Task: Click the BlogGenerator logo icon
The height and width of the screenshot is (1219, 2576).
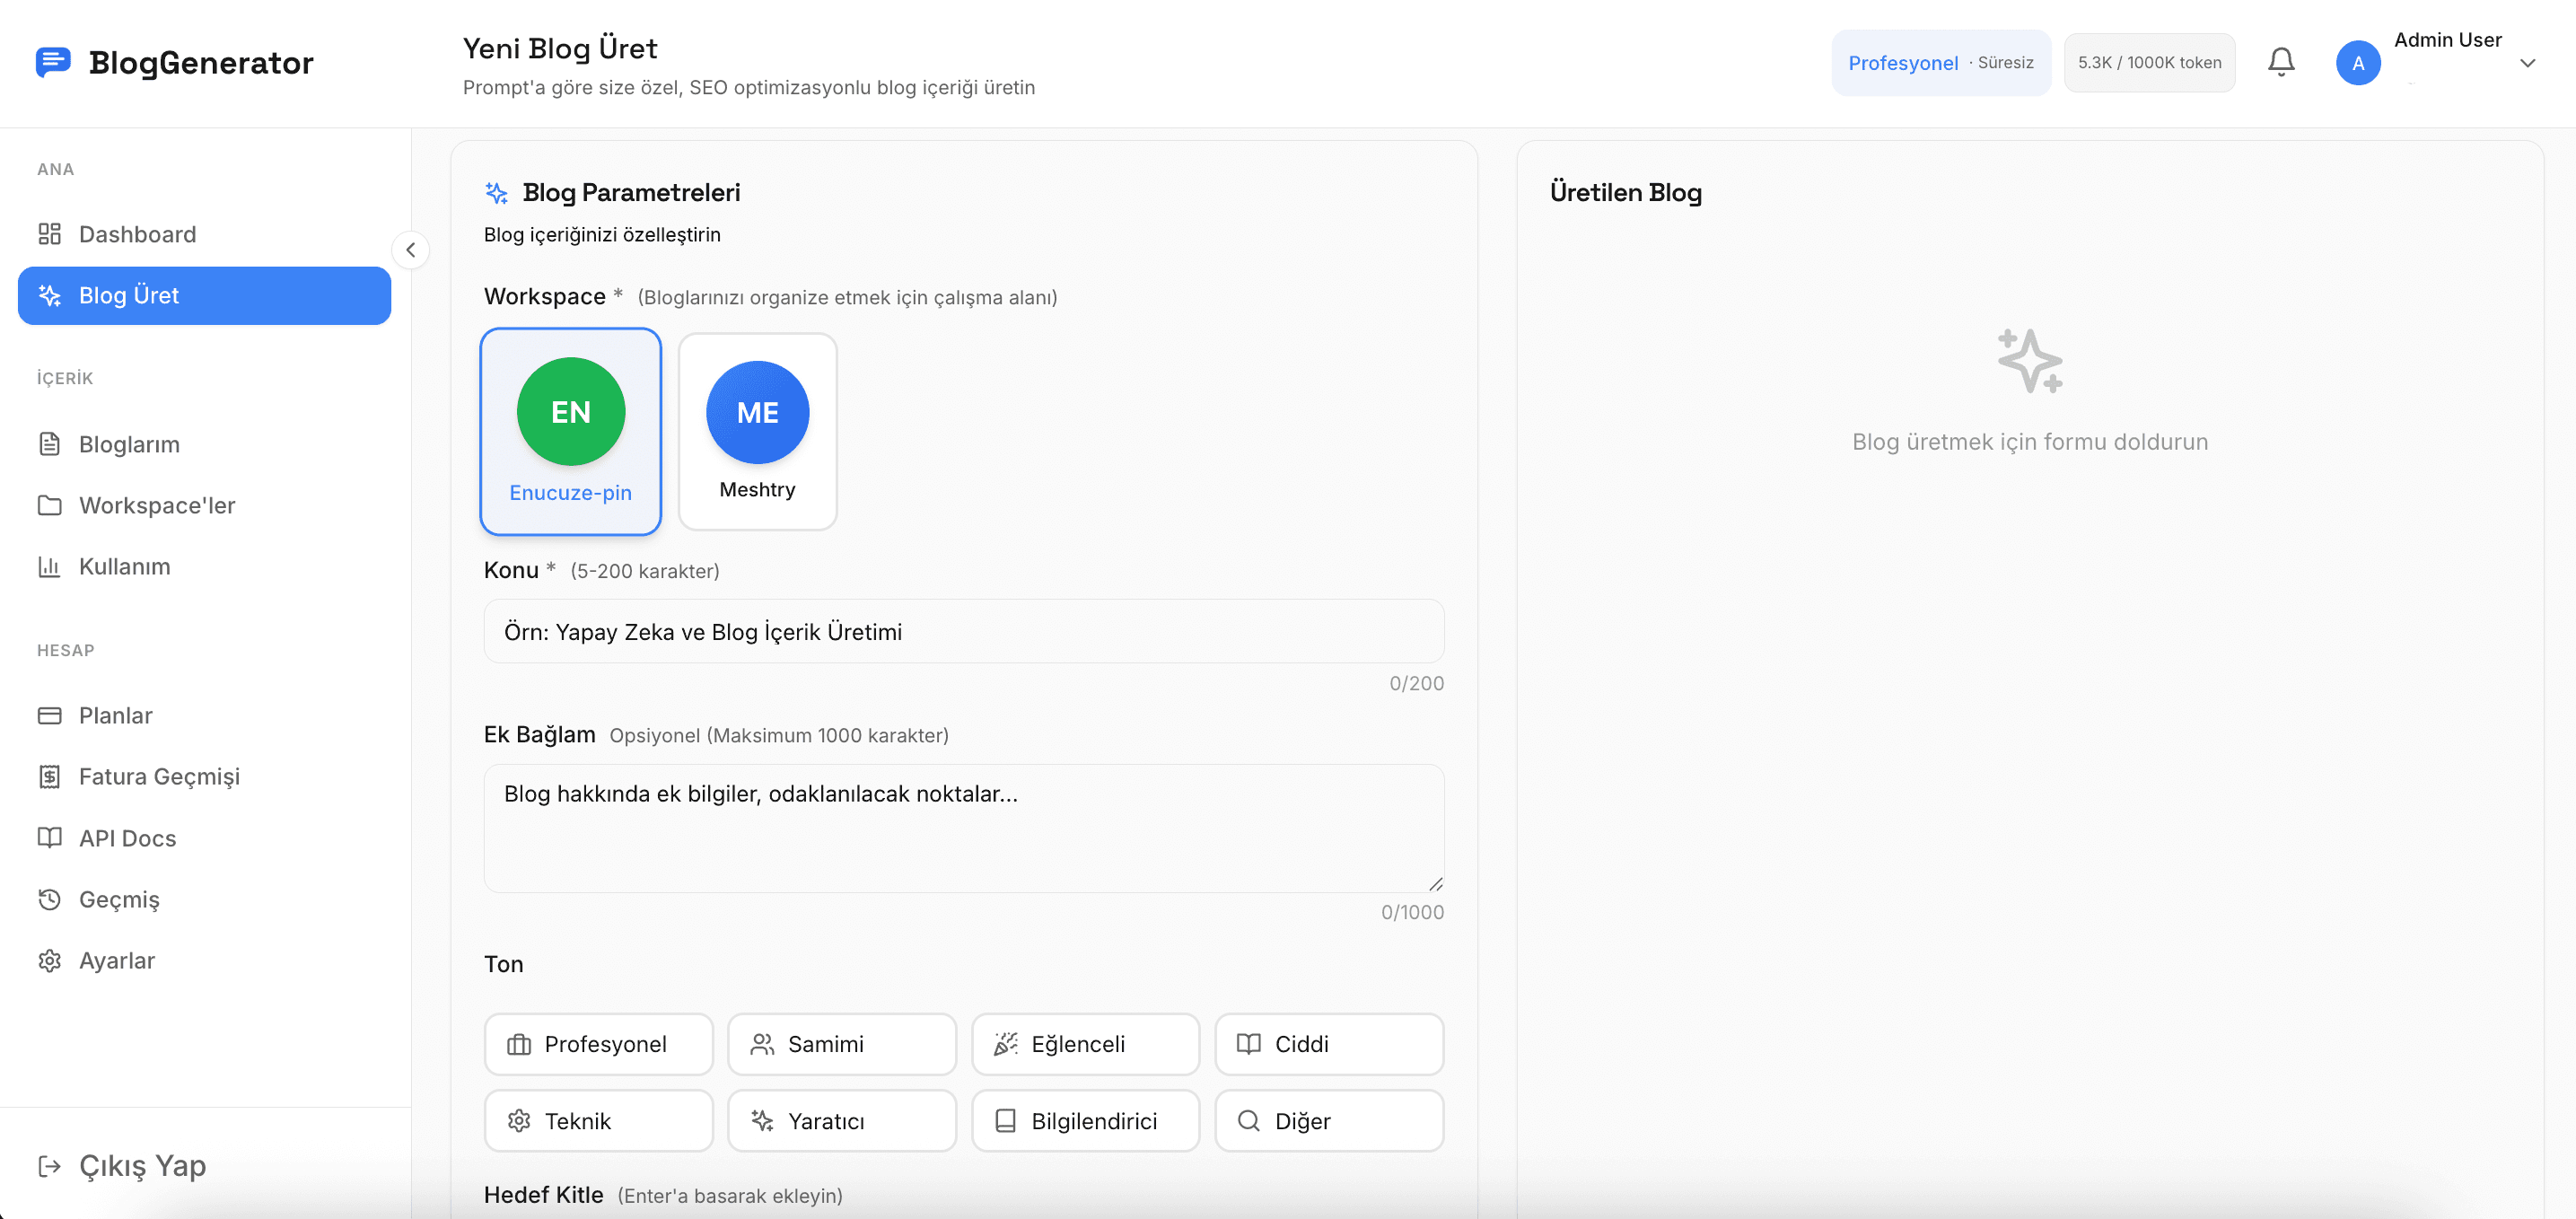Action: (53, 62)
